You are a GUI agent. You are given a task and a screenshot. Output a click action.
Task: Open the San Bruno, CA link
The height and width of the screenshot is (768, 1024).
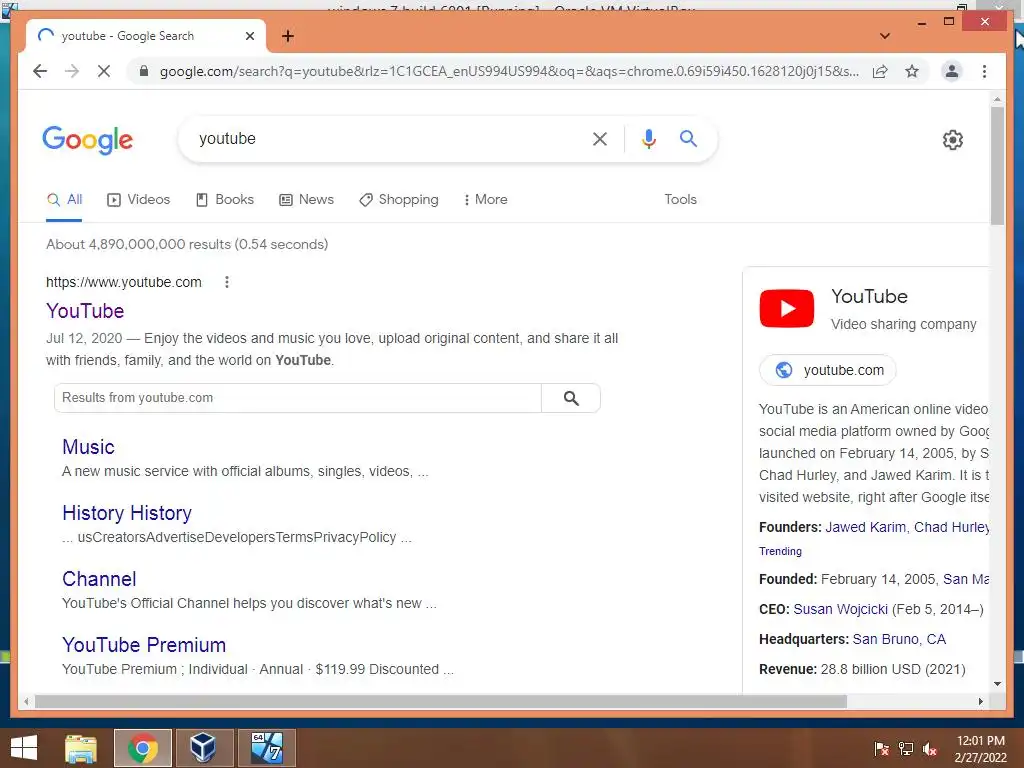(899, 639)
